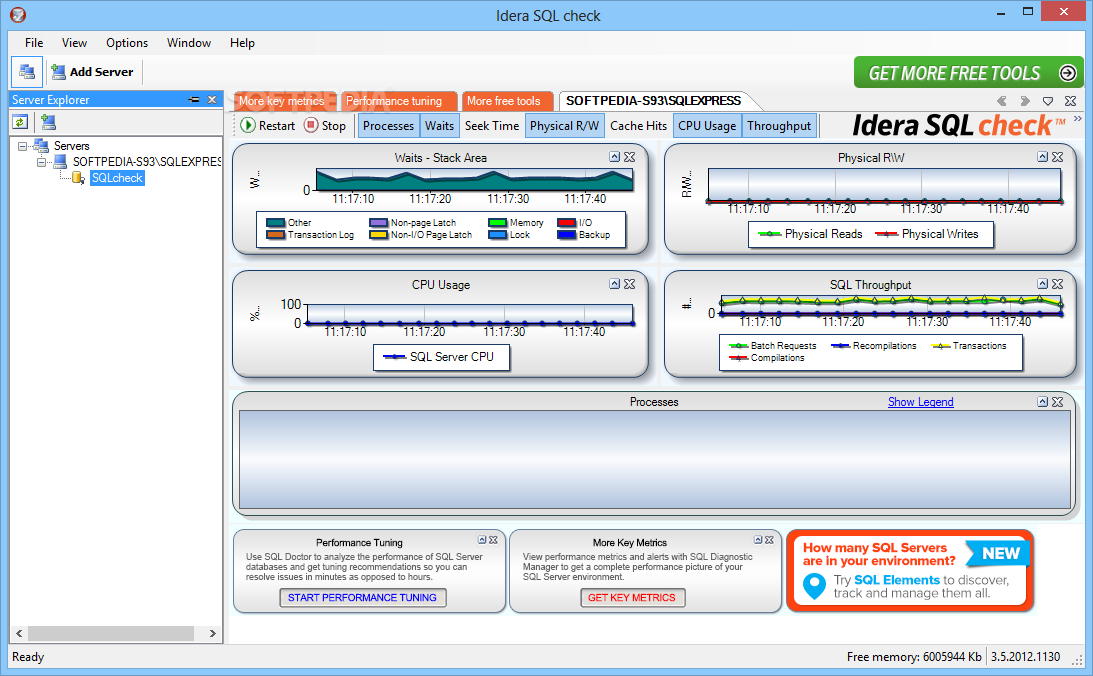Click the Add Server button
1093x676 pixels.
(x=92, y=72)
